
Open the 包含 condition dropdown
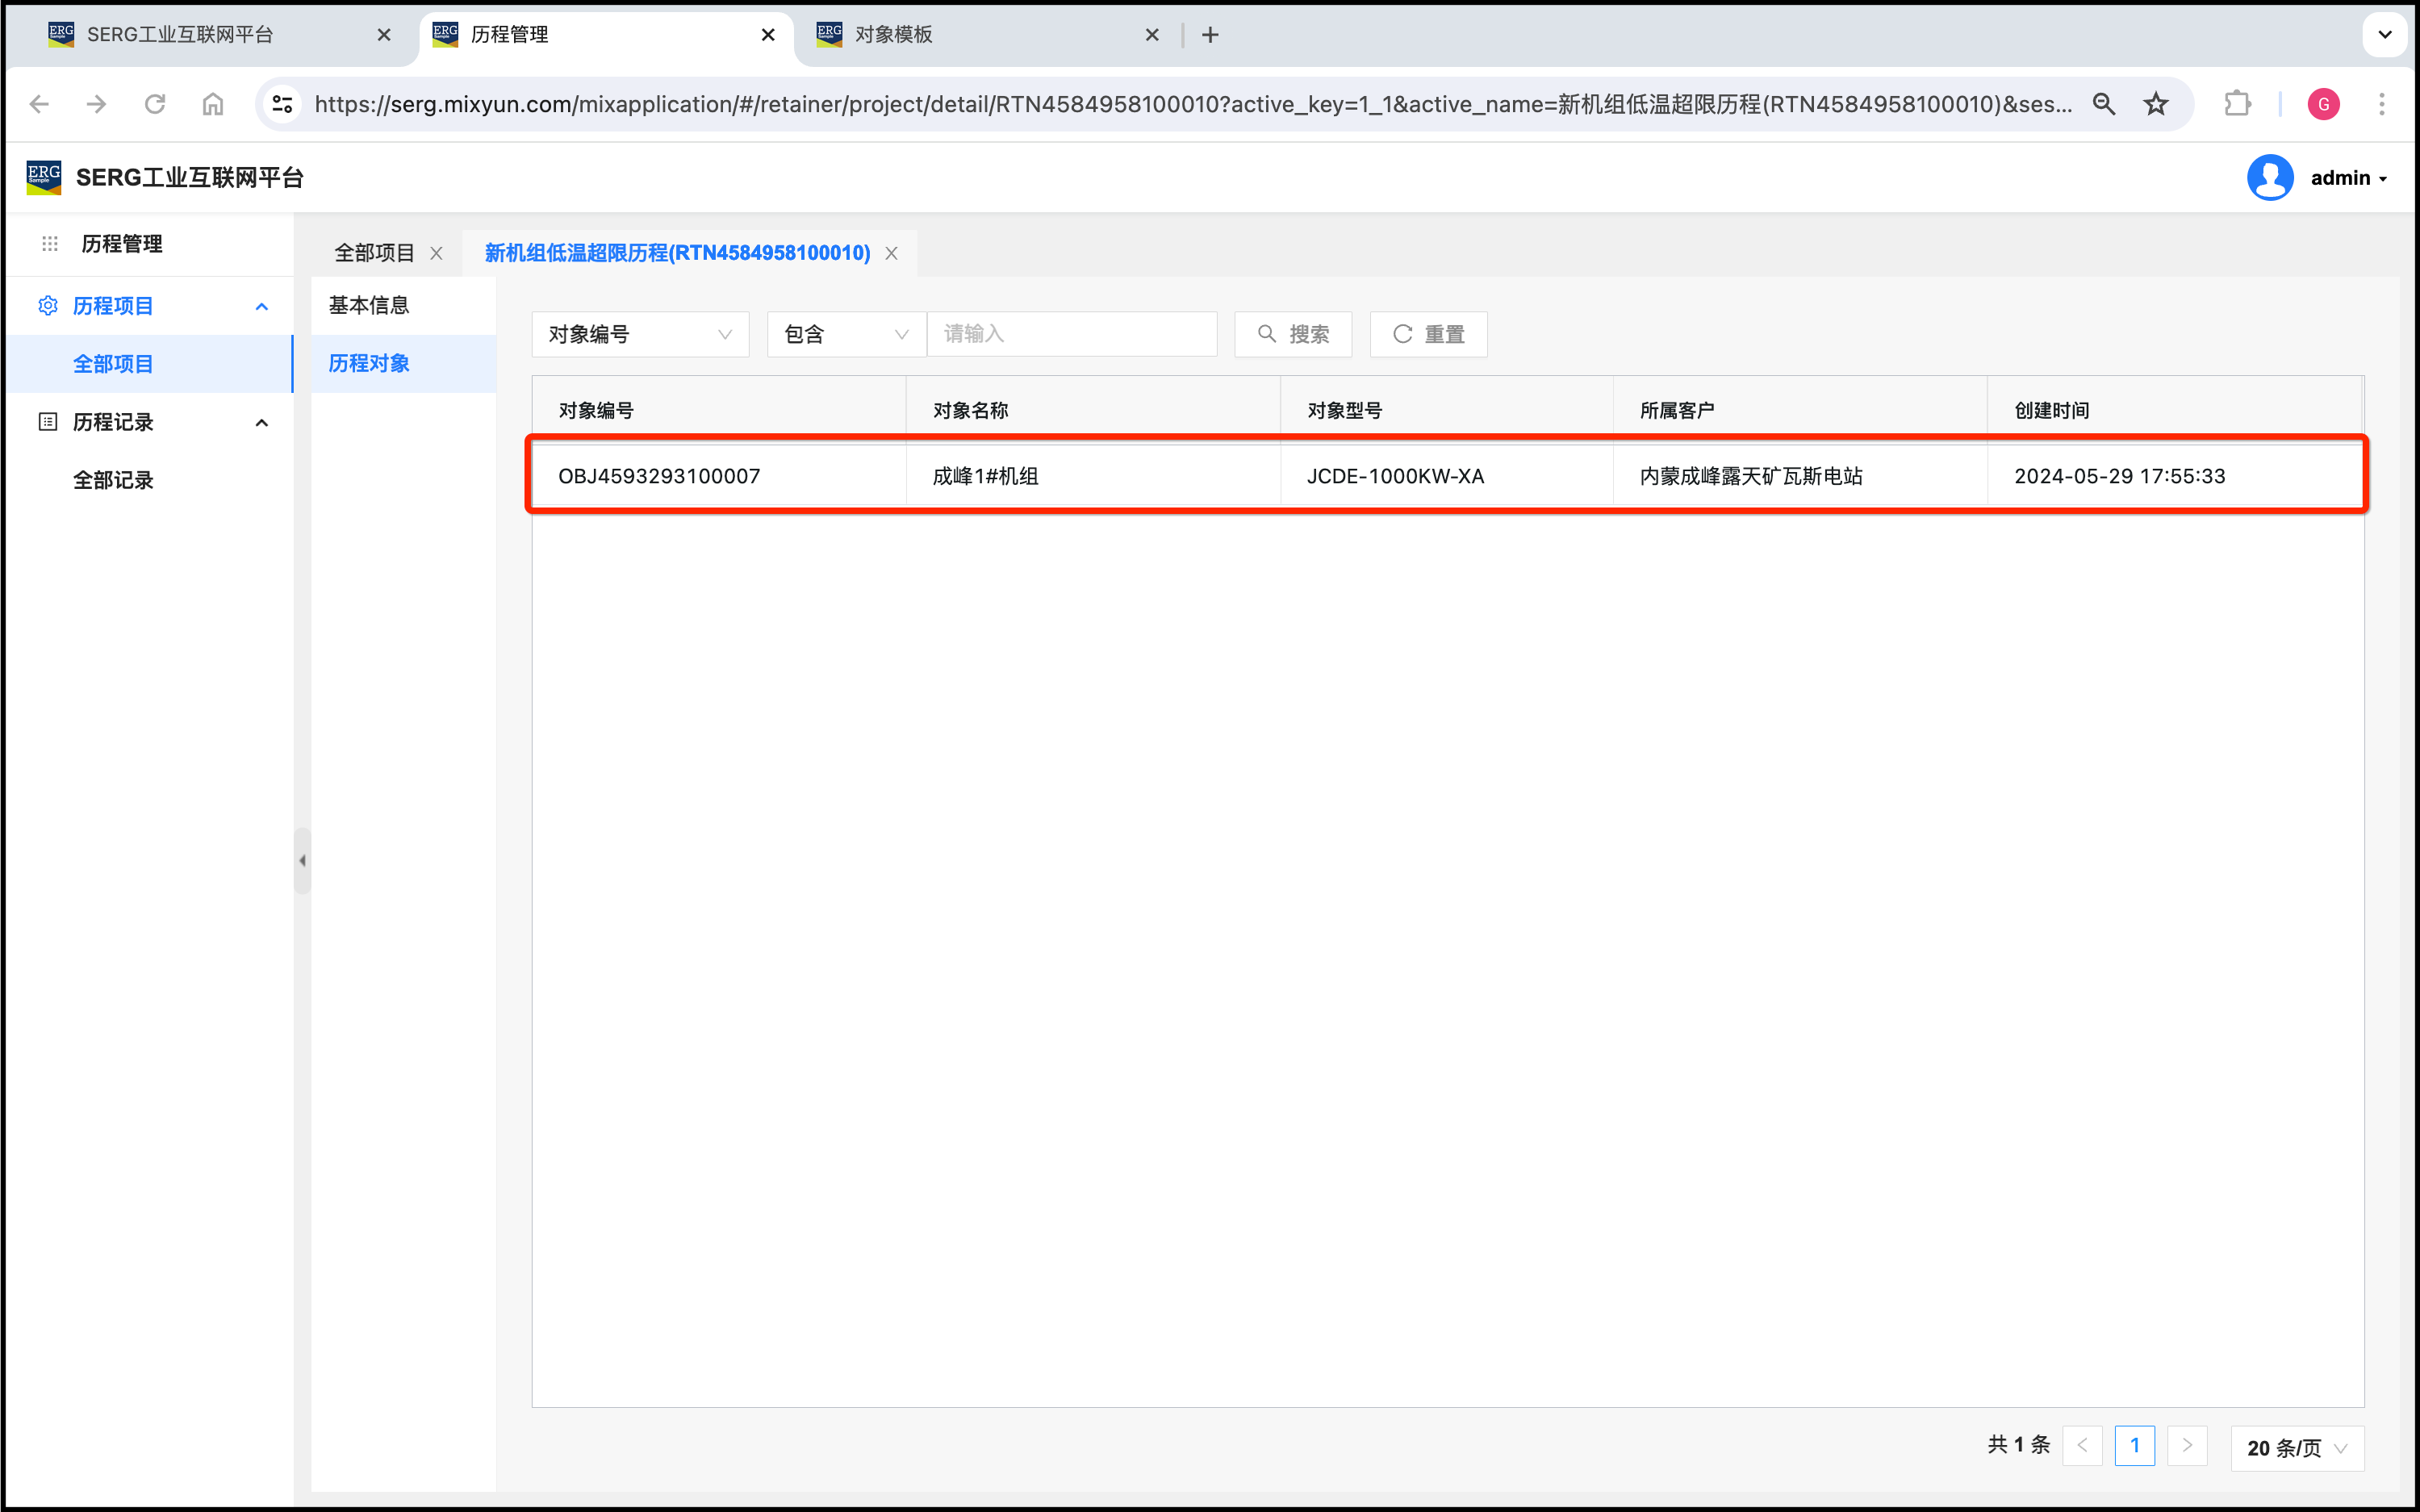pos(846,334)
